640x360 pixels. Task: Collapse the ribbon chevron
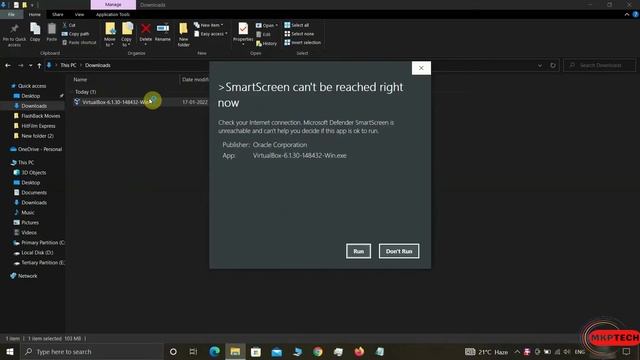click(627, 15)
